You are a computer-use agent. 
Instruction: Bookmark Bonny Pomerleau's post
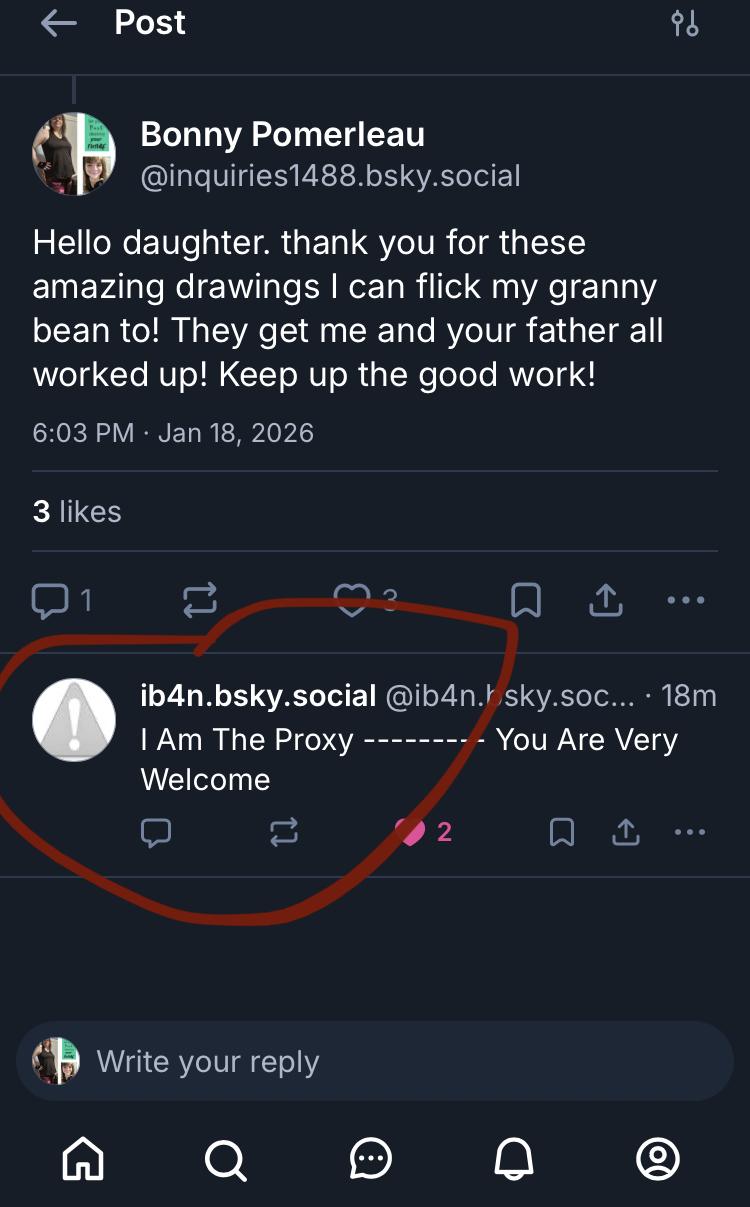click(526, 600)
